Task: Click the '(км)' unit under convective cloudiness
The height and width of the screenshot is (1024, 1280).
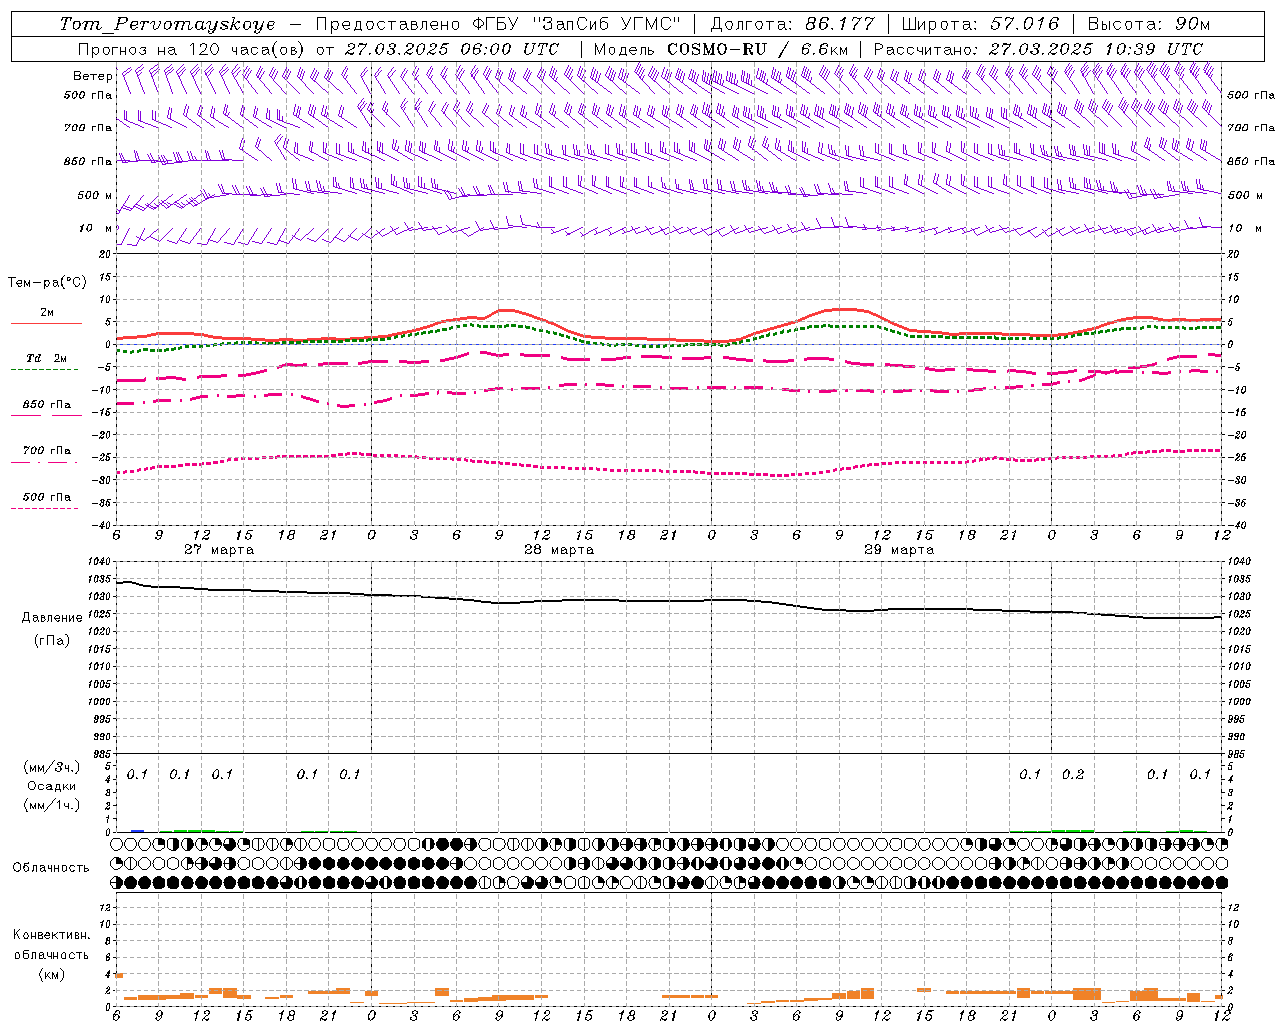Action: pos(51,974)
